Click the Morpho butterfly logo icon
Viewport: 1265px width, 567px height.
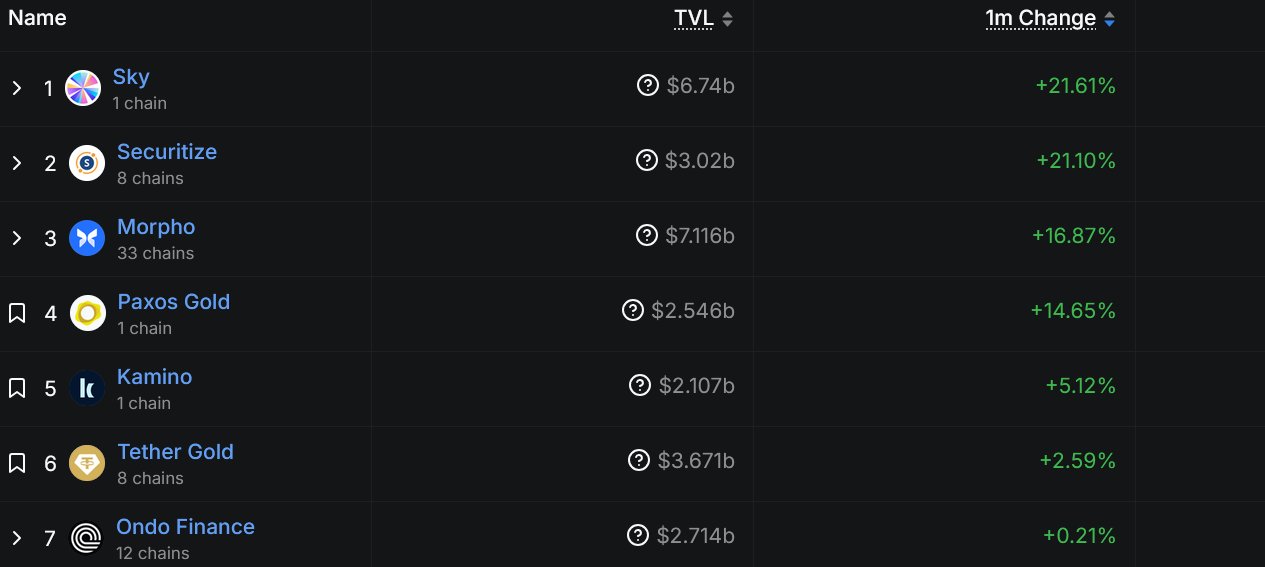[87, 238]
